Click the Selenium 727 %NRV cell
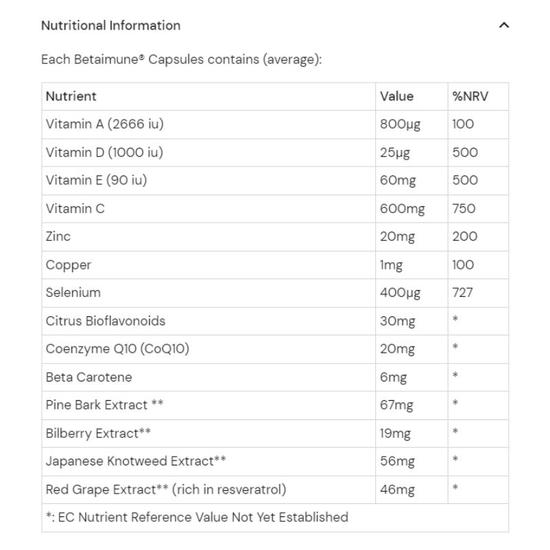 tap(478, 293)
